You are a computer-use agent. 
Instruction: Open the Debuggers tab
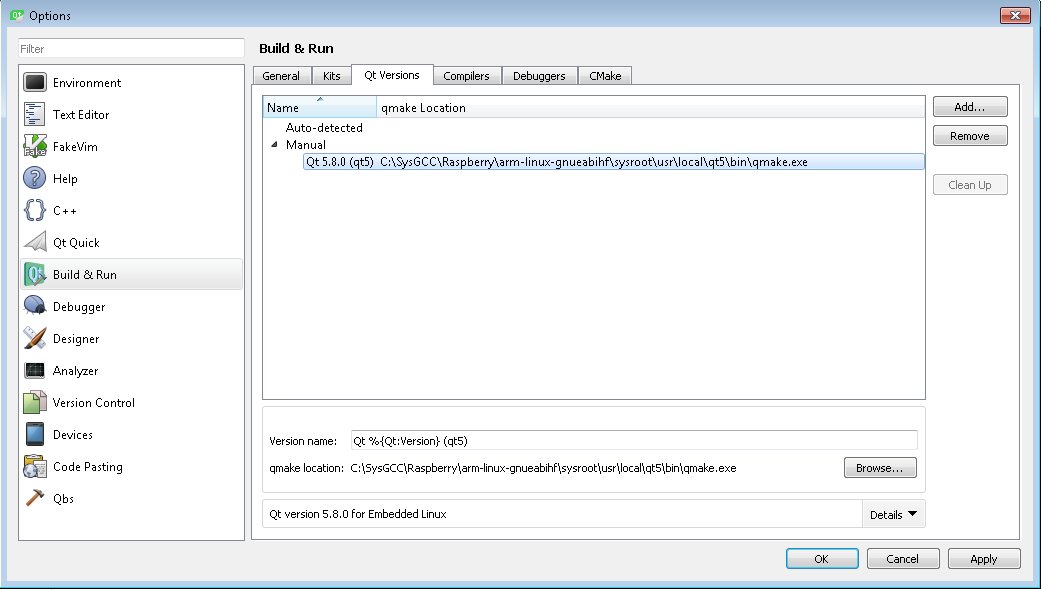[x=539, y=76]
